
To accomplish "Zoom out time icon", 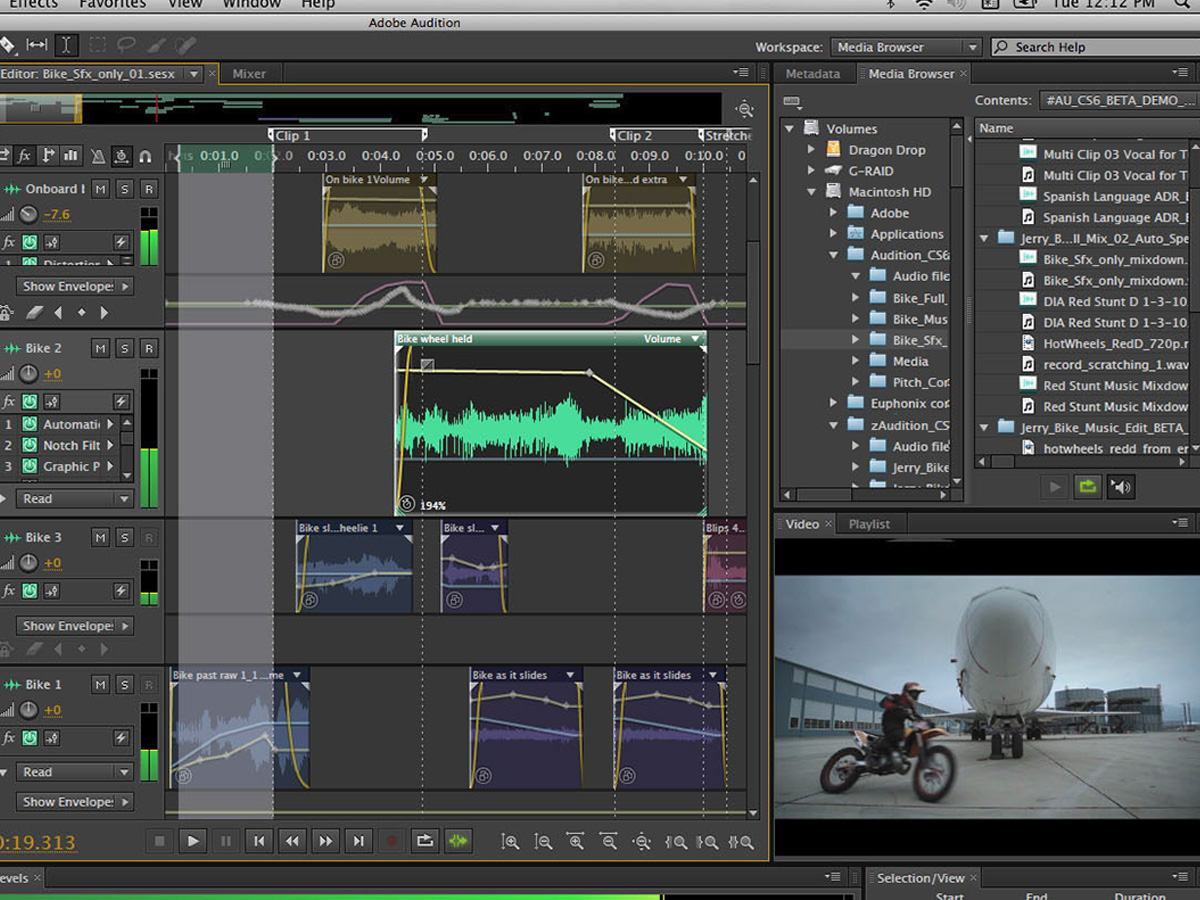I will tap(609, 842).
